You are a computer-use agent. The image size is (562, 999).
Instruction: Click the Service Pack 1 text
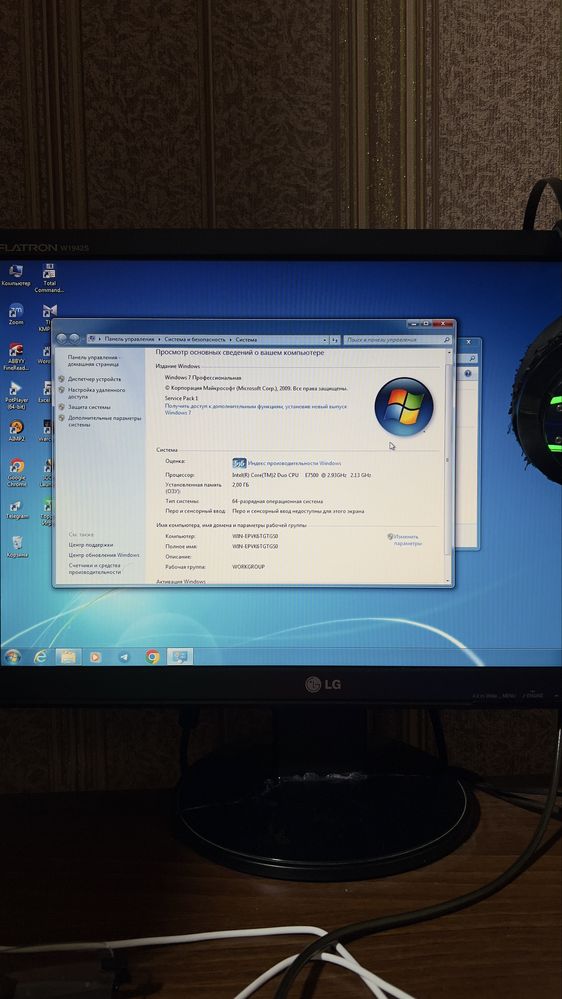(x=182, y=398)
